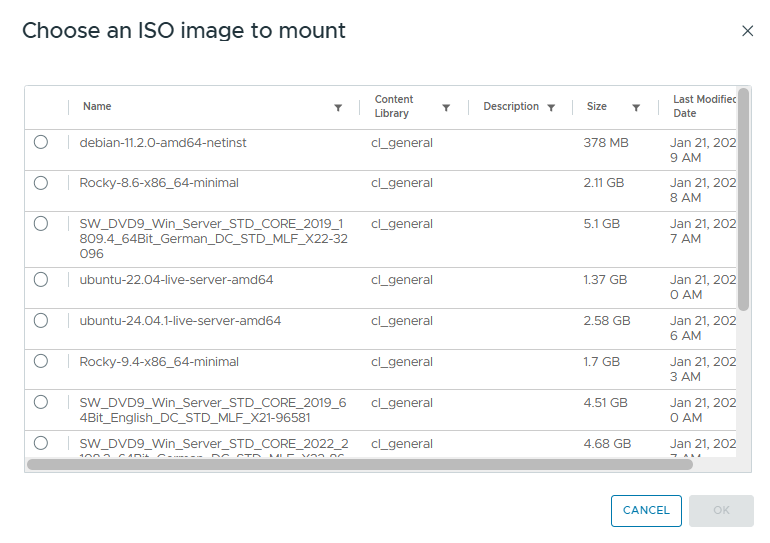770x543 pixels.
Task: Click the German 2019 X22-32096 ISO name
Action: (214, 239)
